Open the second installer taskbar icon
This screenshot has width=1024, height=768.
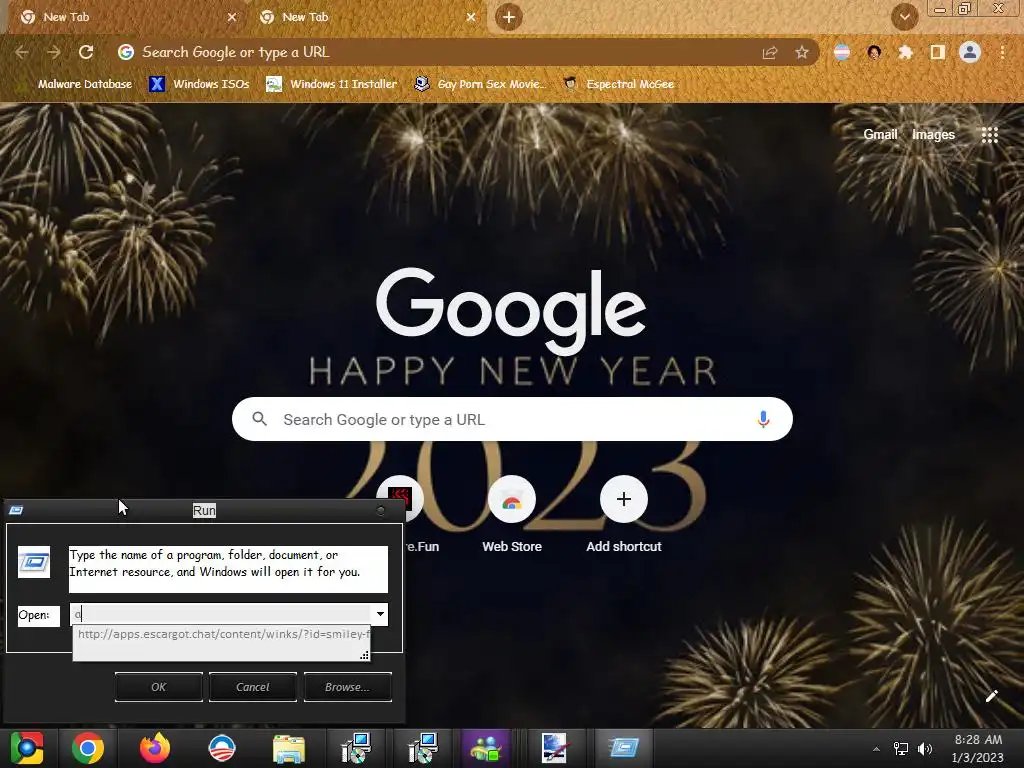click(x=423, y=748)
